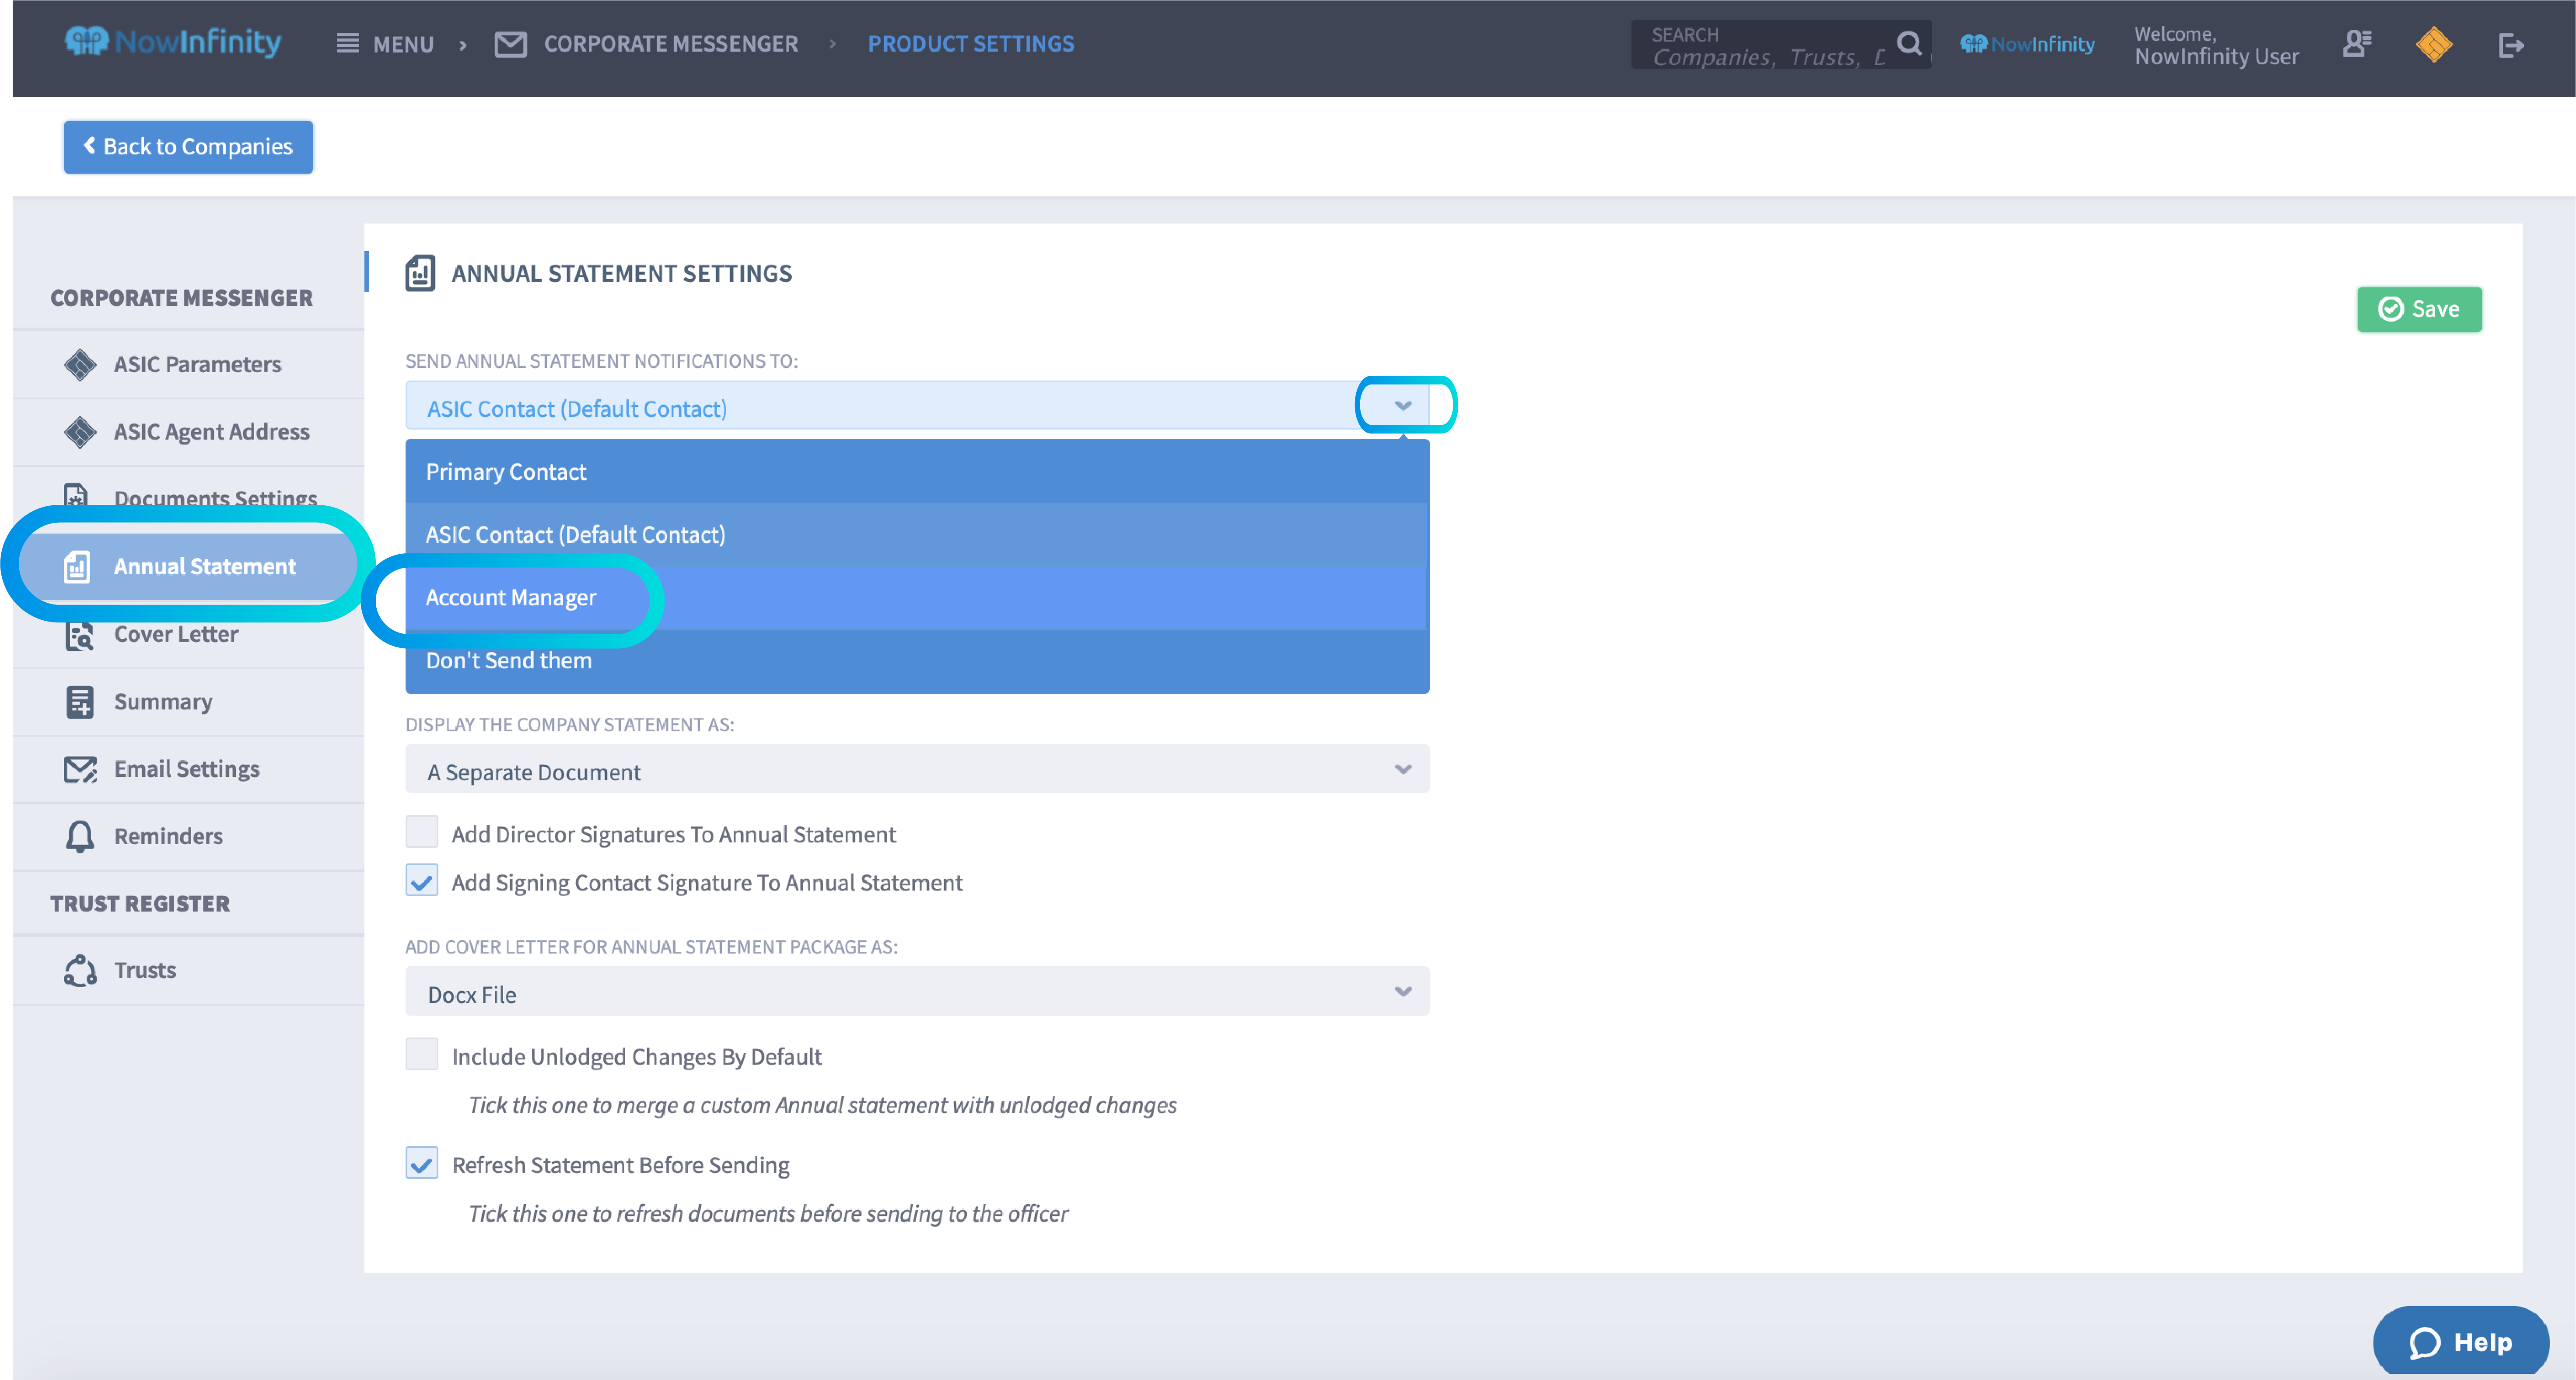Screen dimensions: 2576x1380
Task: Click the logout icon in header
Action: (2510, 45)
